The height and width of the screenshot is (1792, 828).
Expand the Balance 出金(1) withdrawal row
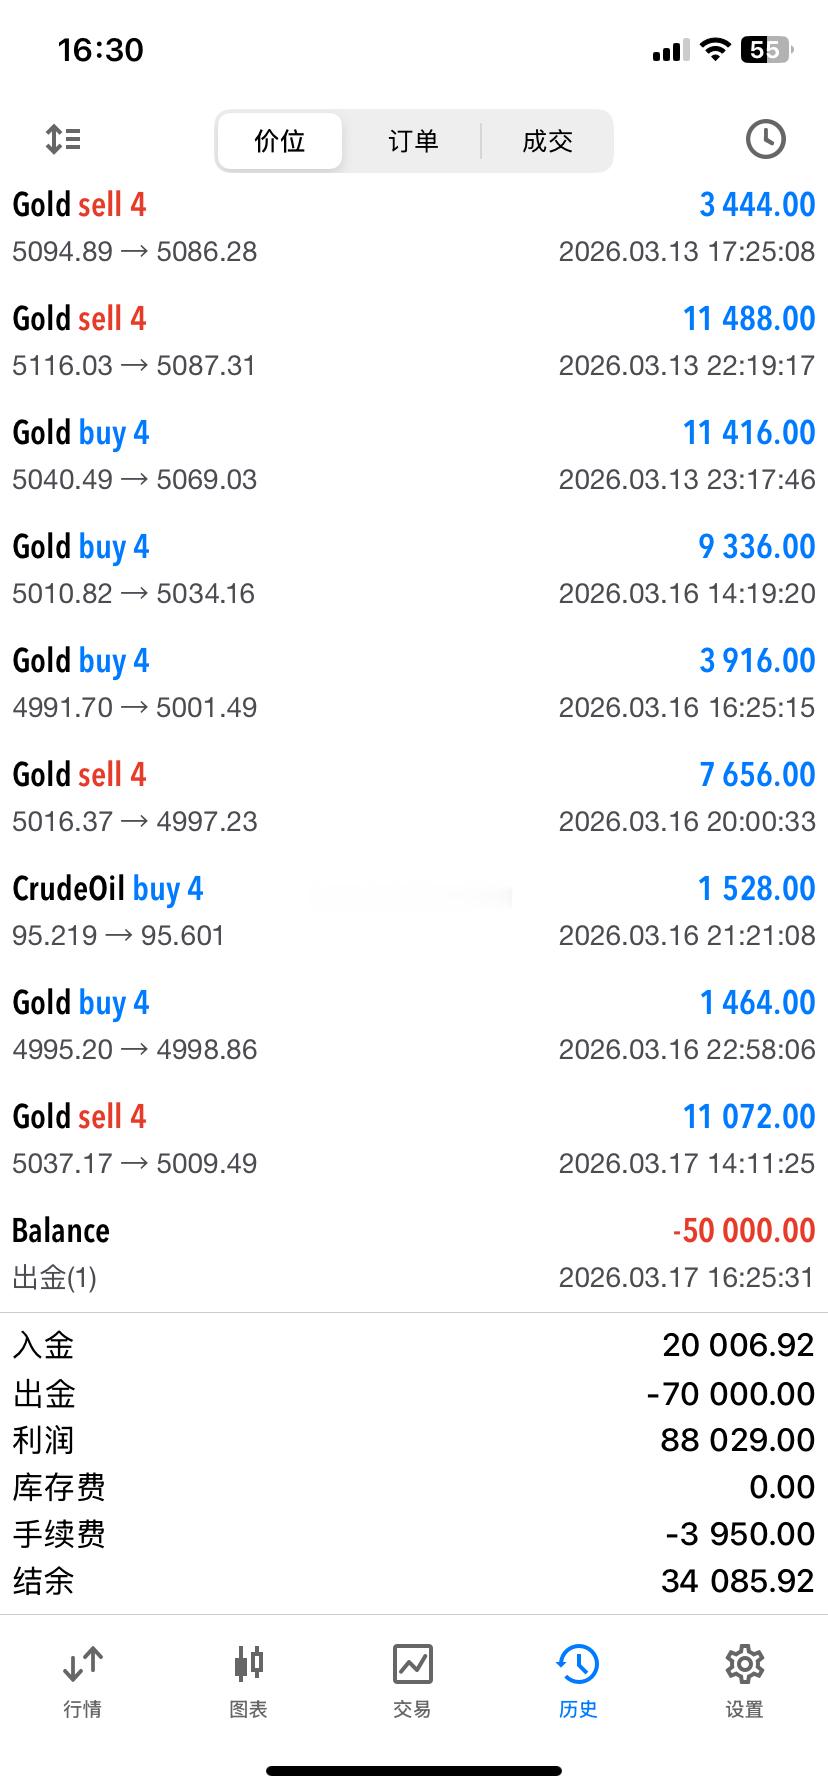click(x=414, y=1253)
